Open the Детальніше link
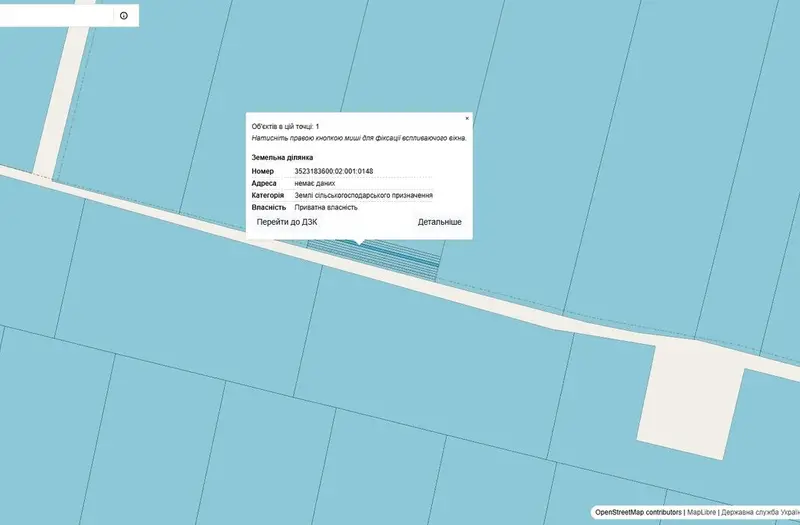 (x=439, y=222)
